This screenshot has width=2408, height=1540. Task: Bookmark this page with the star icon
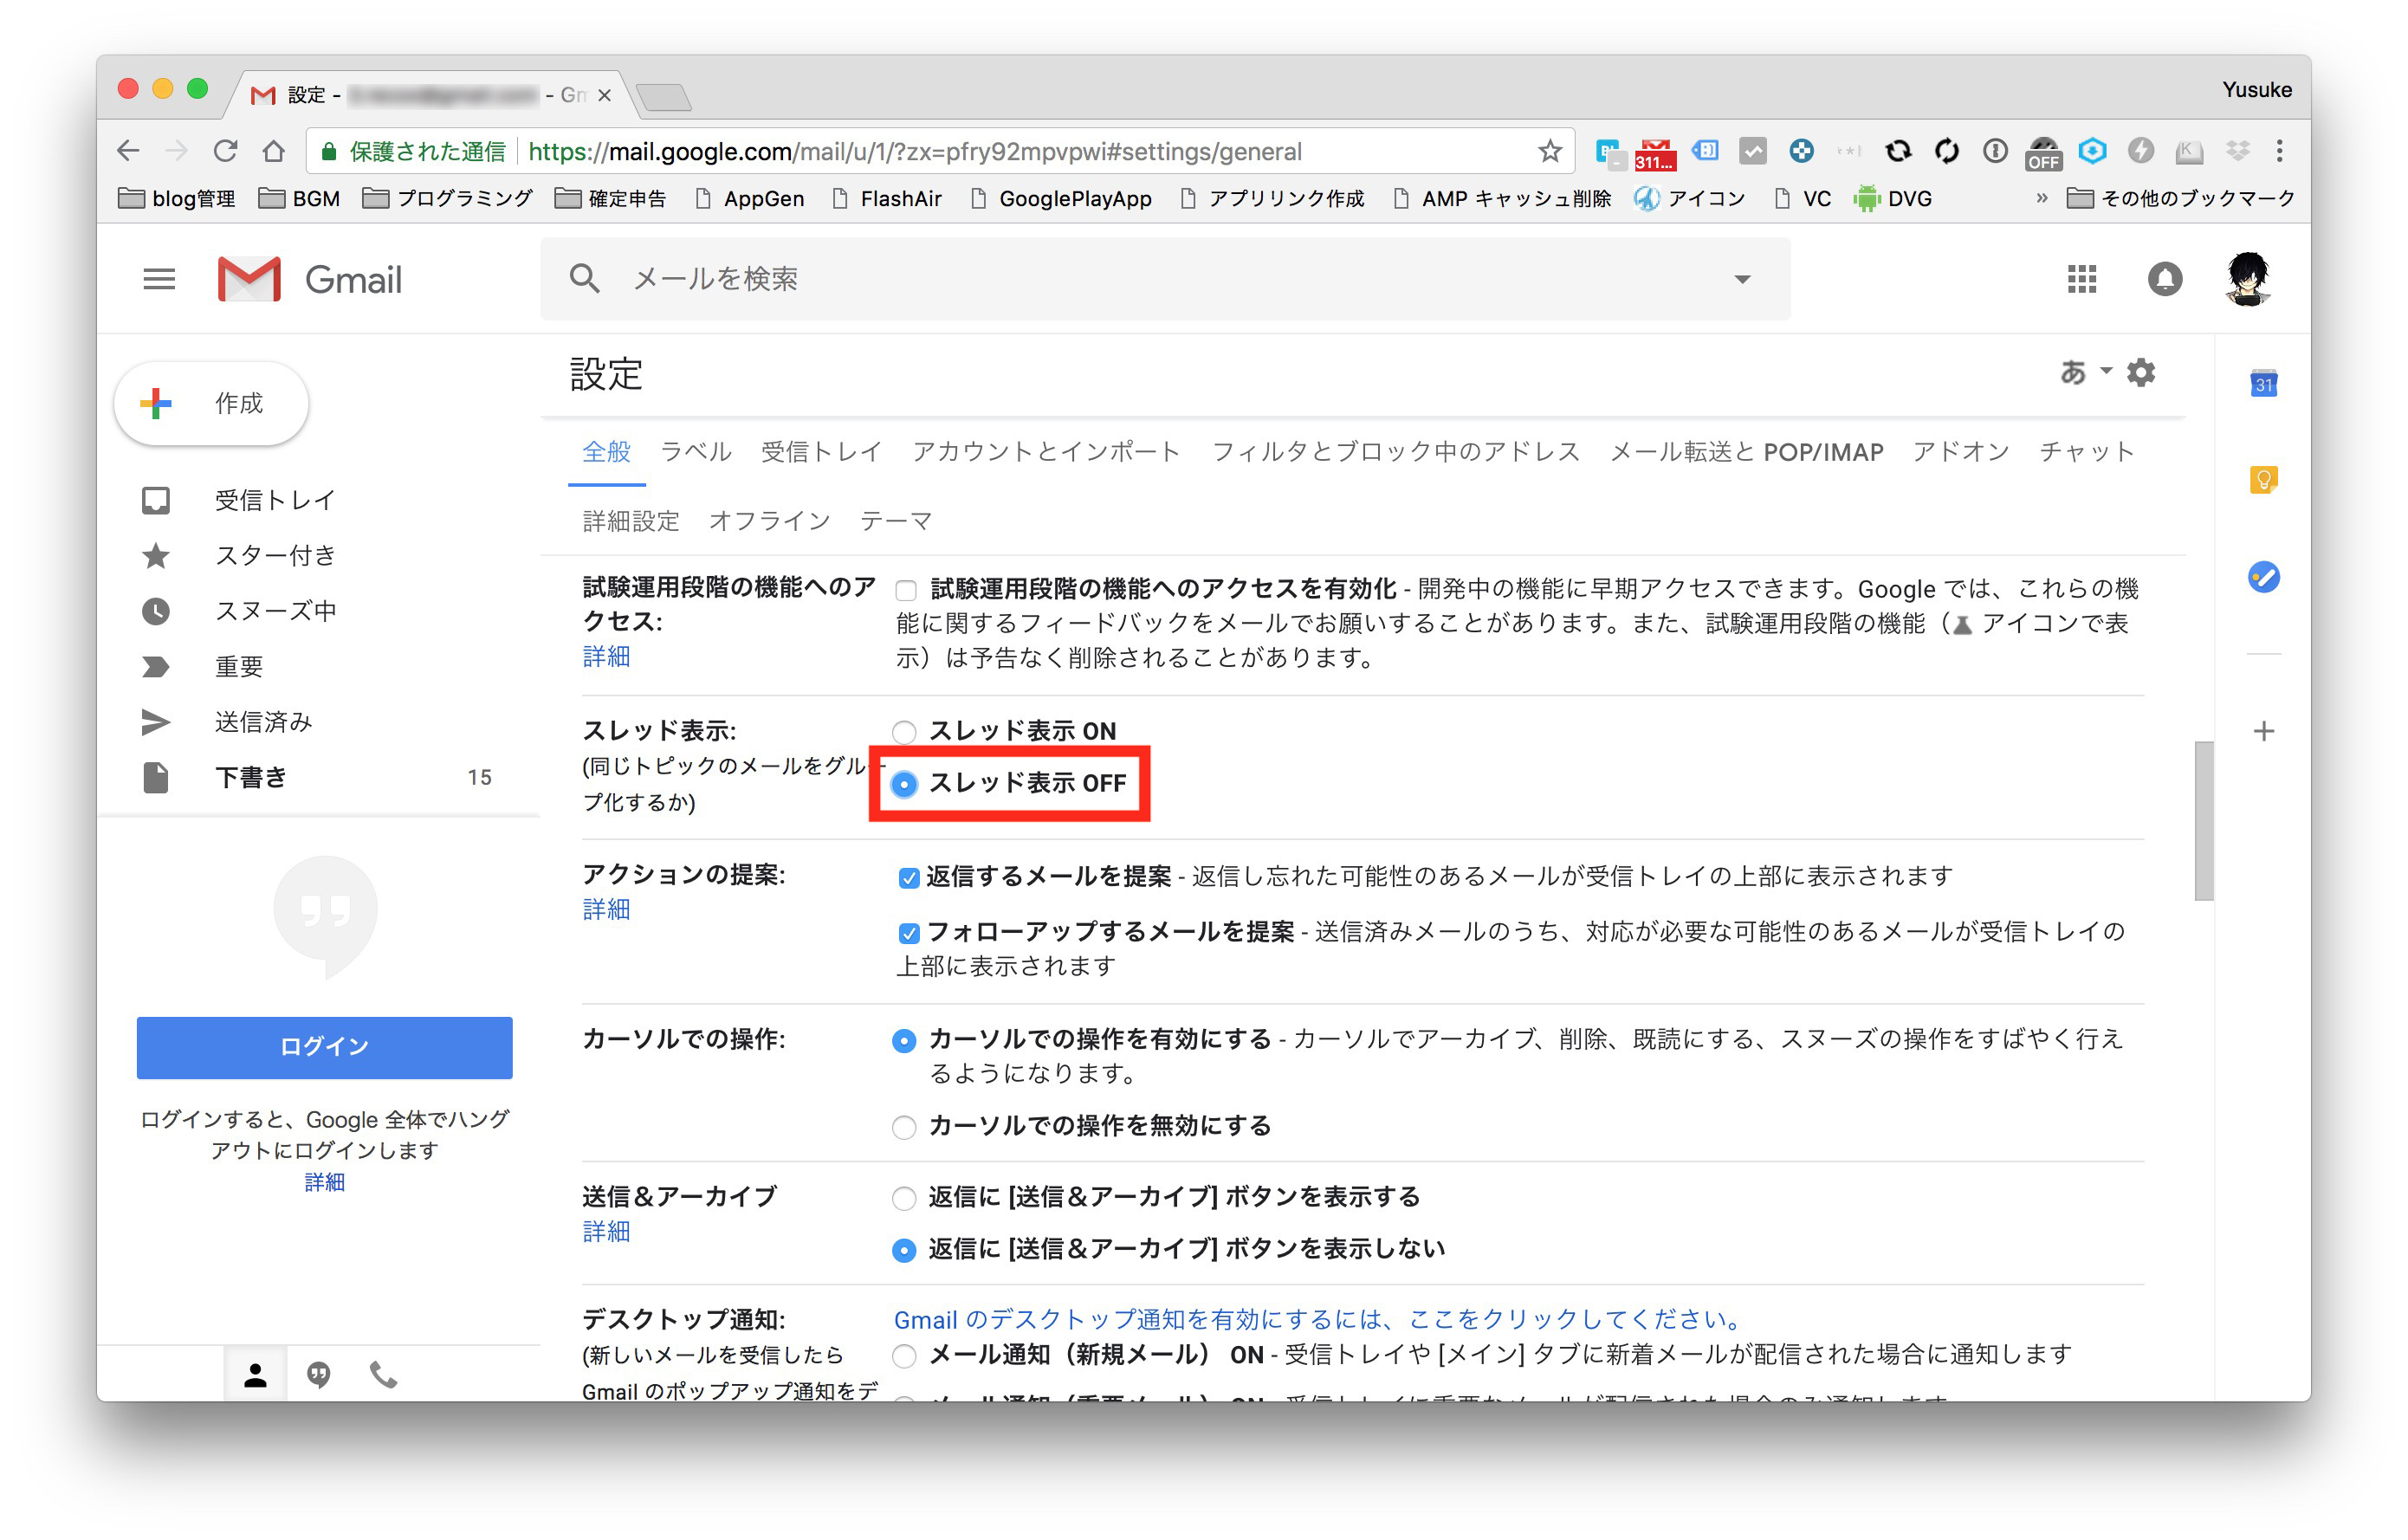click(1549, 151)
